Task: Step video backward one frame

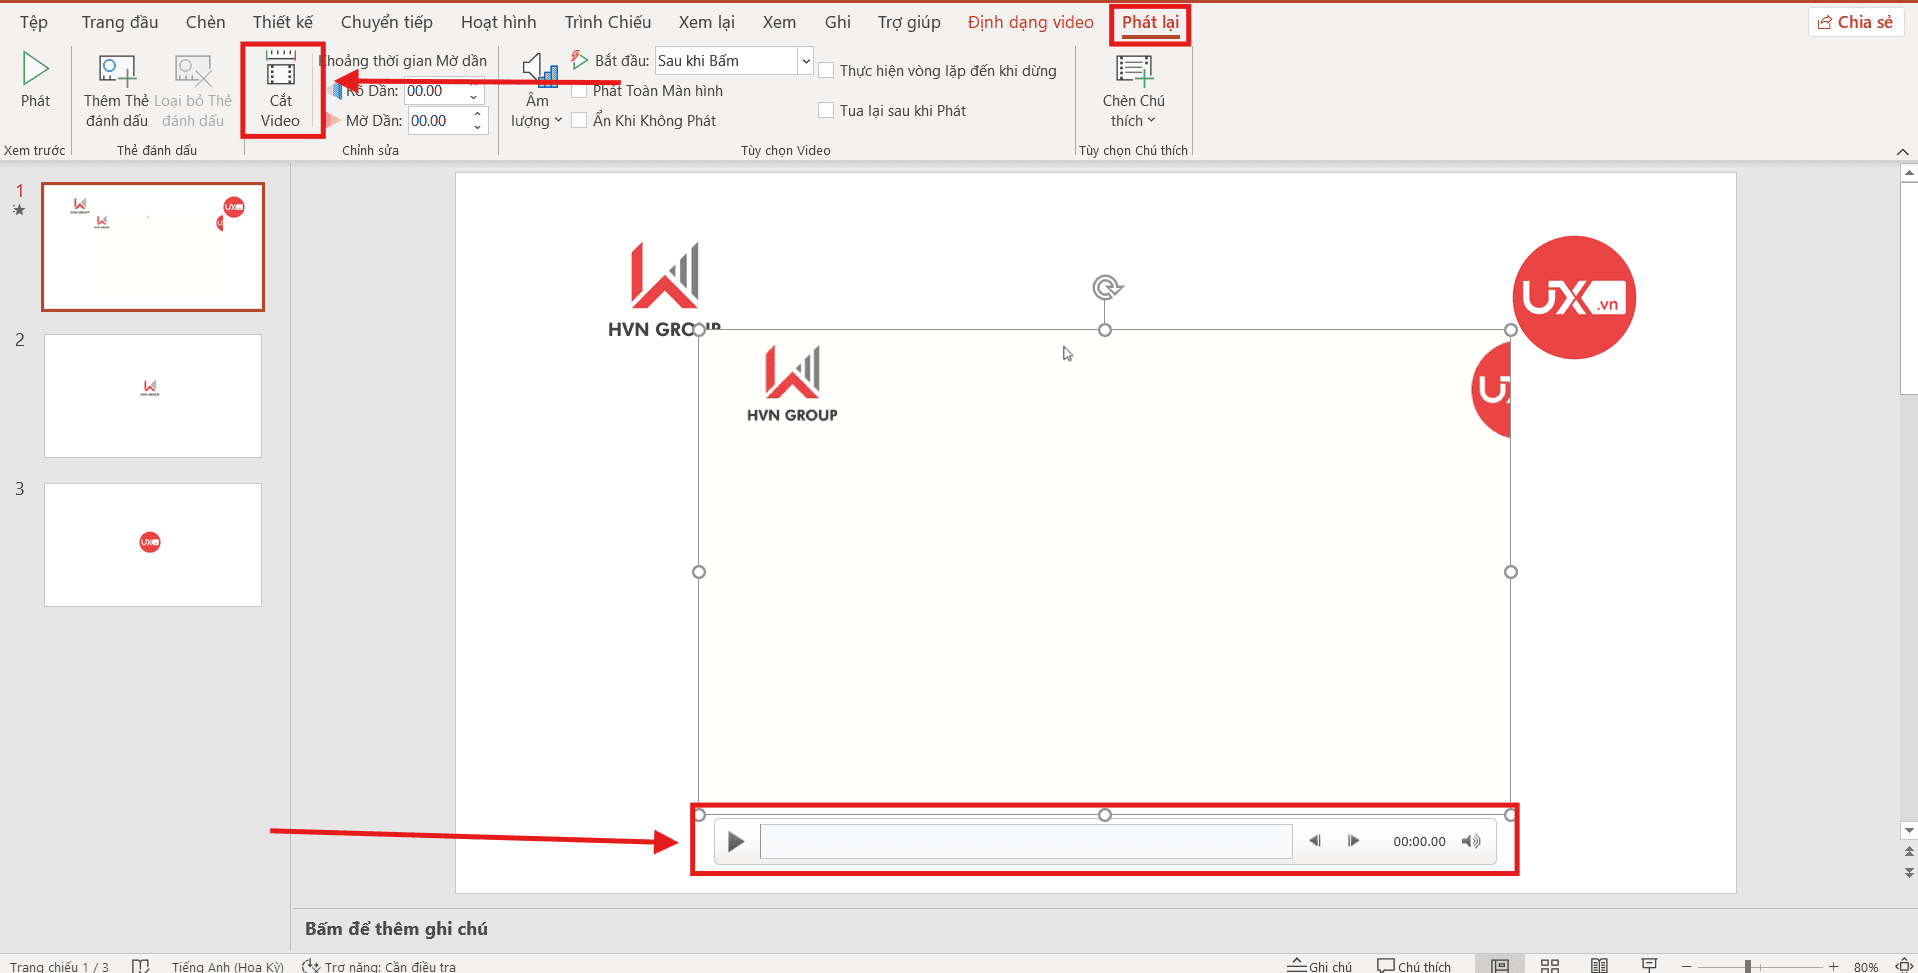Action: click(x=1315, y=841)
